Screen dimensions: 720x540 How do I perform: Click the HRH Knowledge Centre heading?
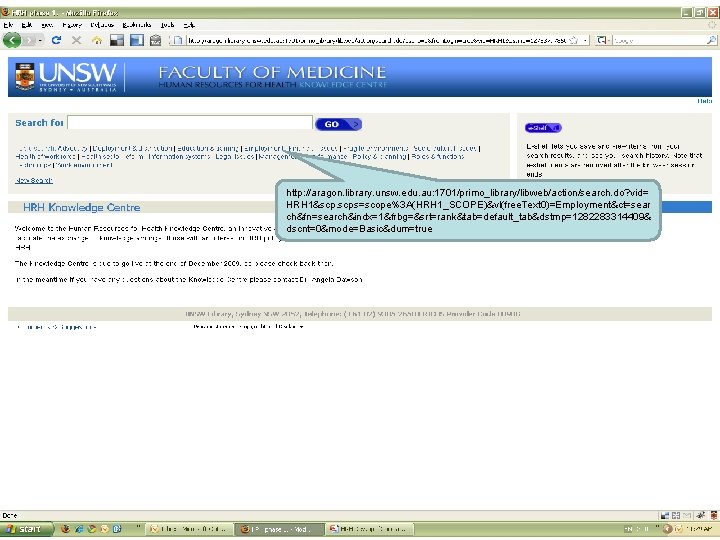tap(81, 208)
